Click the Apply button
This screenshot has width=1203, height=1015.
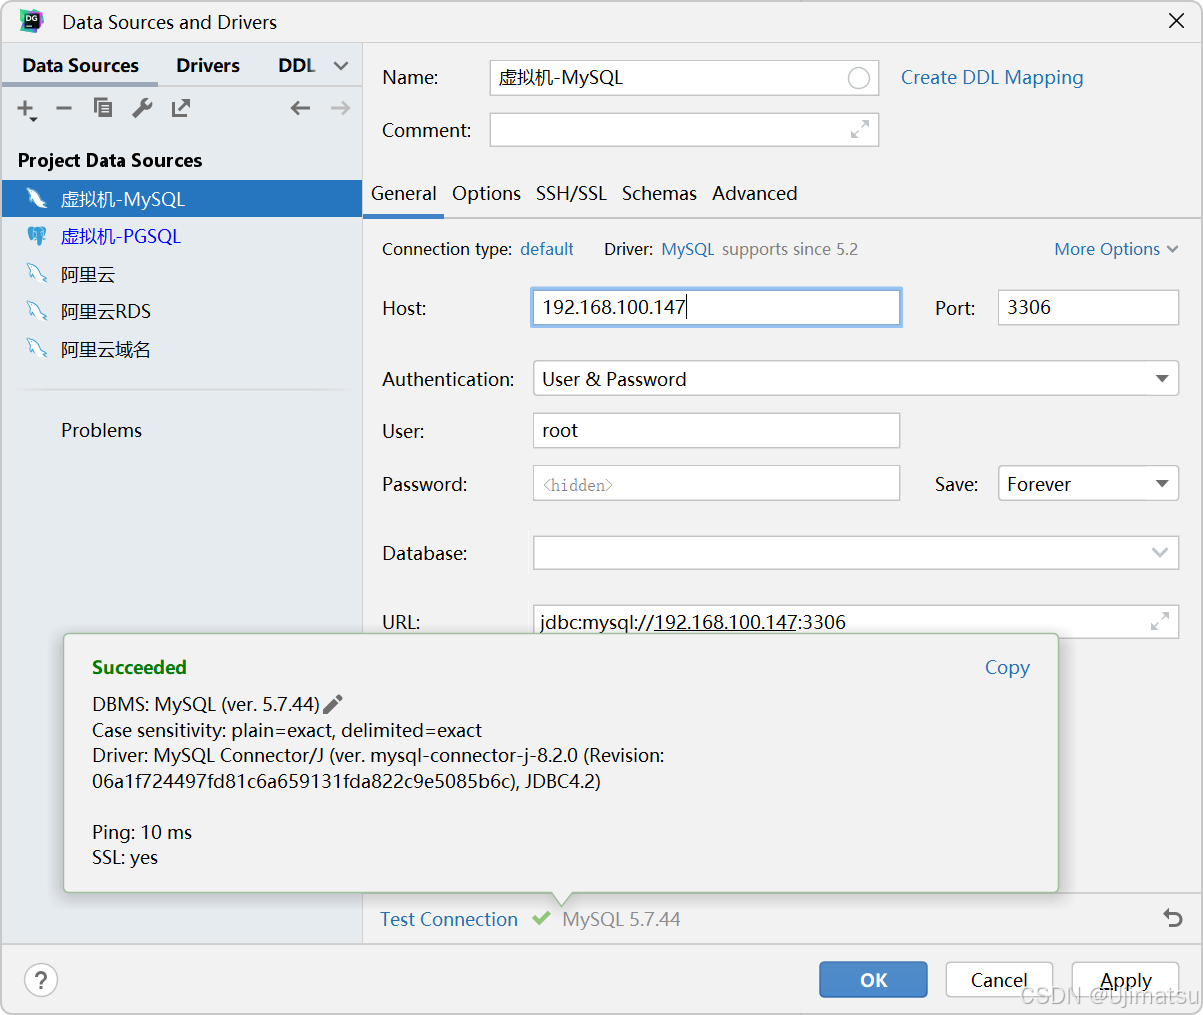coord(1125,980)
